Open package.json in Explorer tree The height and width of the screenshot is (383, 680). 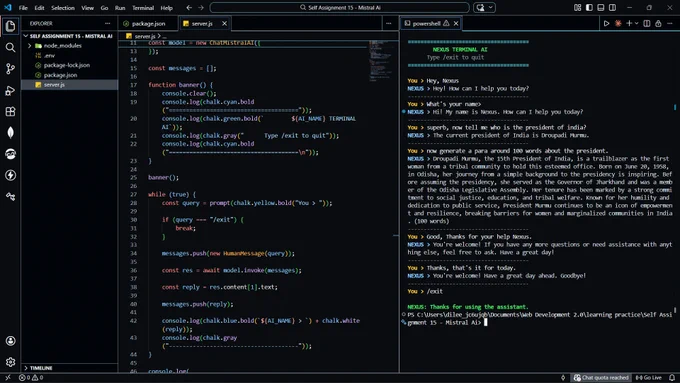click(x=69, y=75)
